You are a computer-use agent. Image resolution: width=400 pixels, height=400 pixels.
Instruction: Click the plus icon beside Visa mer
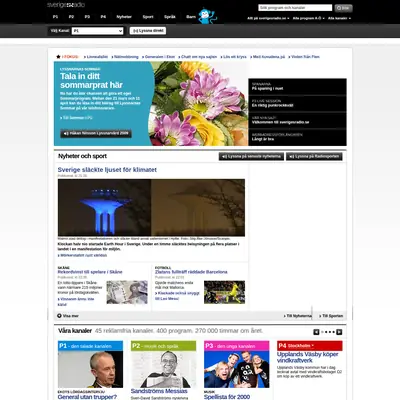tap(59, 316)
